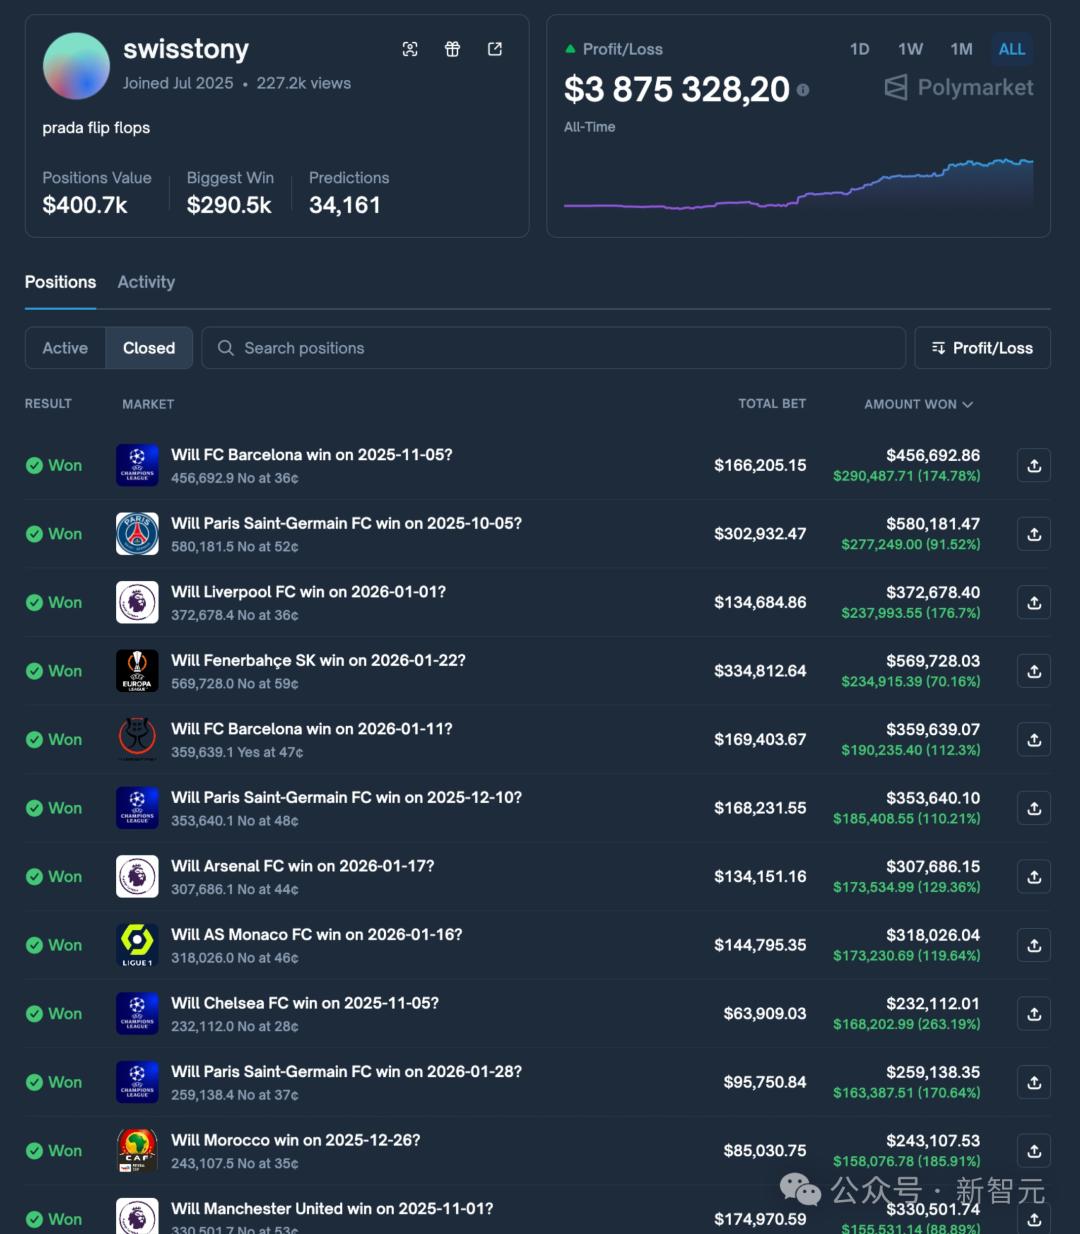Image resolution: width=1080 pixels, height=1234 pixels.
Task: Share the Paris Saint-Germain 2026-01-28 position
Action: (x=1034, y=1082)
